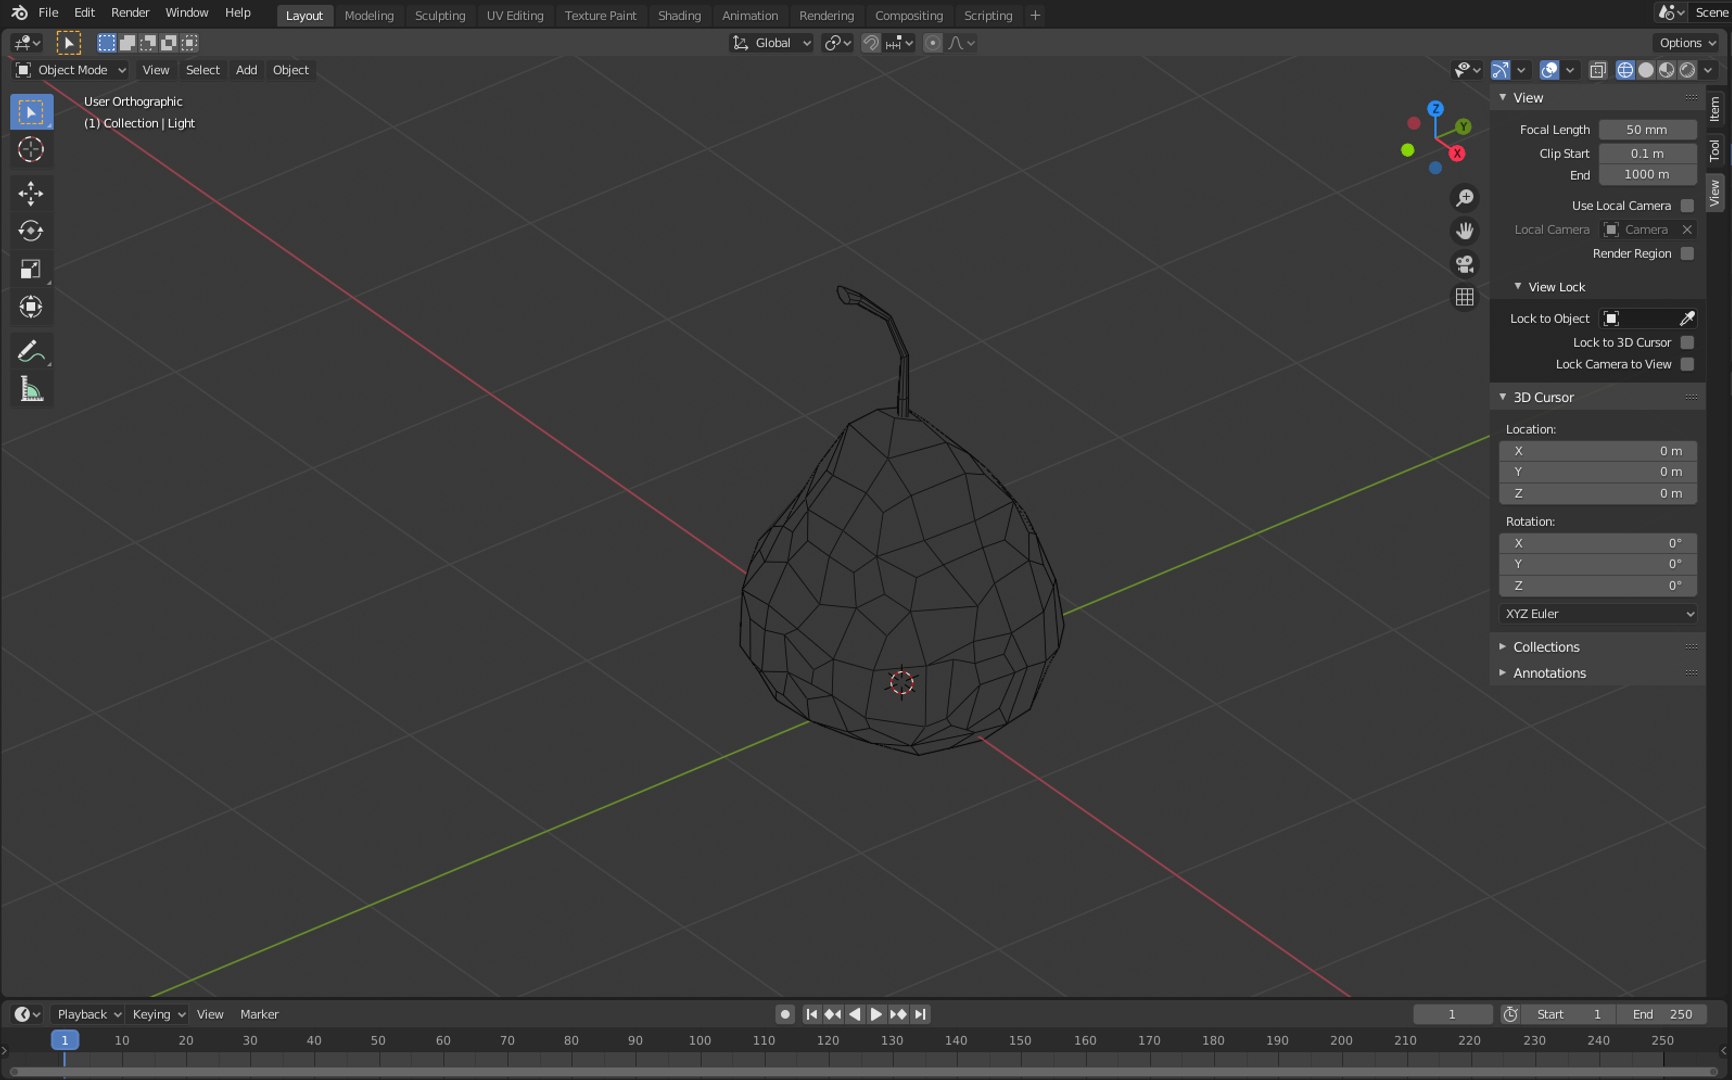Jump to the last frame endpoint
Screen dimensions: 1732x1080
(x=921, y=1014)
